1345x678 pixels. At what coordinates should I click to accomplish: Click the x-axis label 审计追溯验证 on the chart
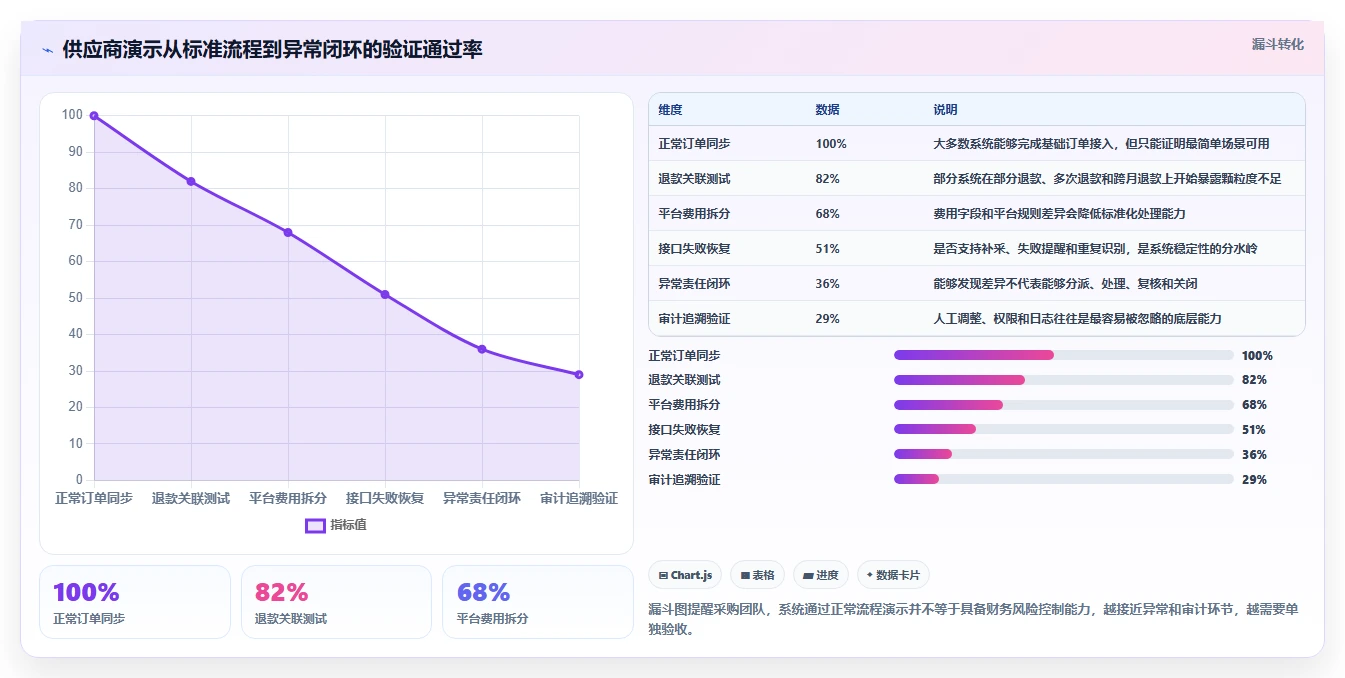coord(579,498)
